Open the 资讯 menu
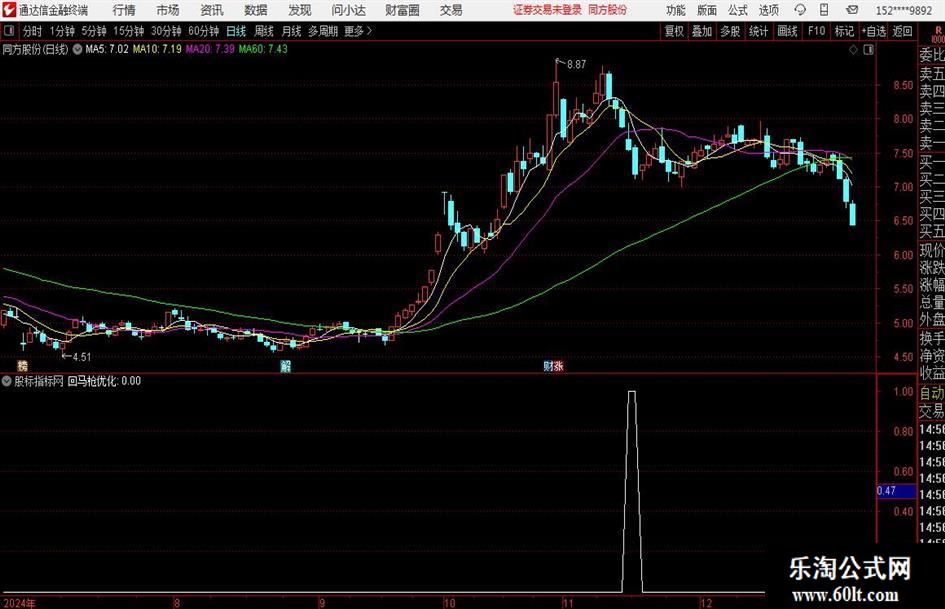Viewport: 945px width, 609px height. (x=212, y=10)
